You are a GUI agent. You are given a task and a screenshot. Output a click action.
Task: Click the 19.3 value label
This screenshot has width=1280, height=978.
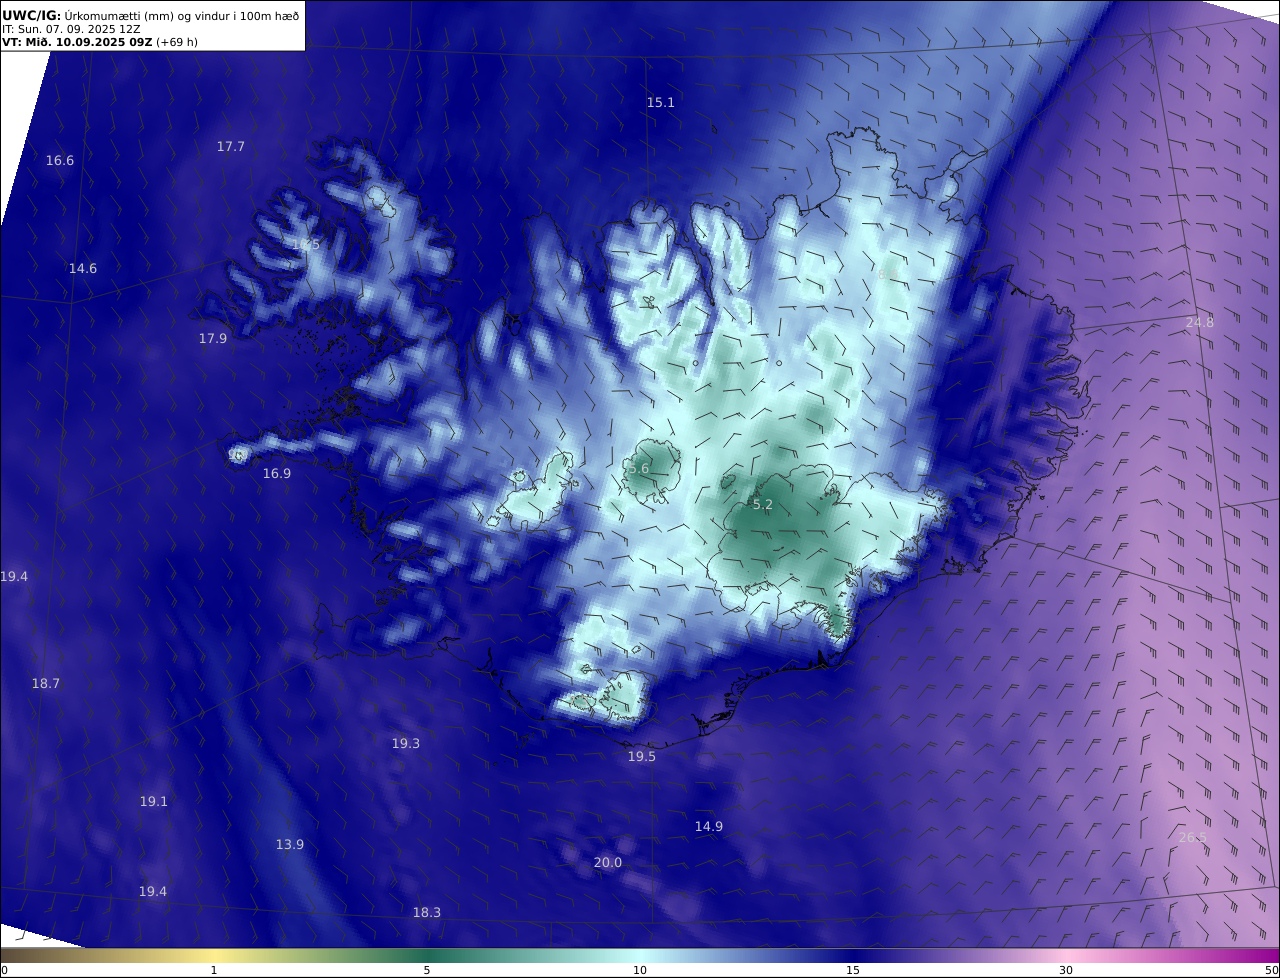(x=406, y=744)
